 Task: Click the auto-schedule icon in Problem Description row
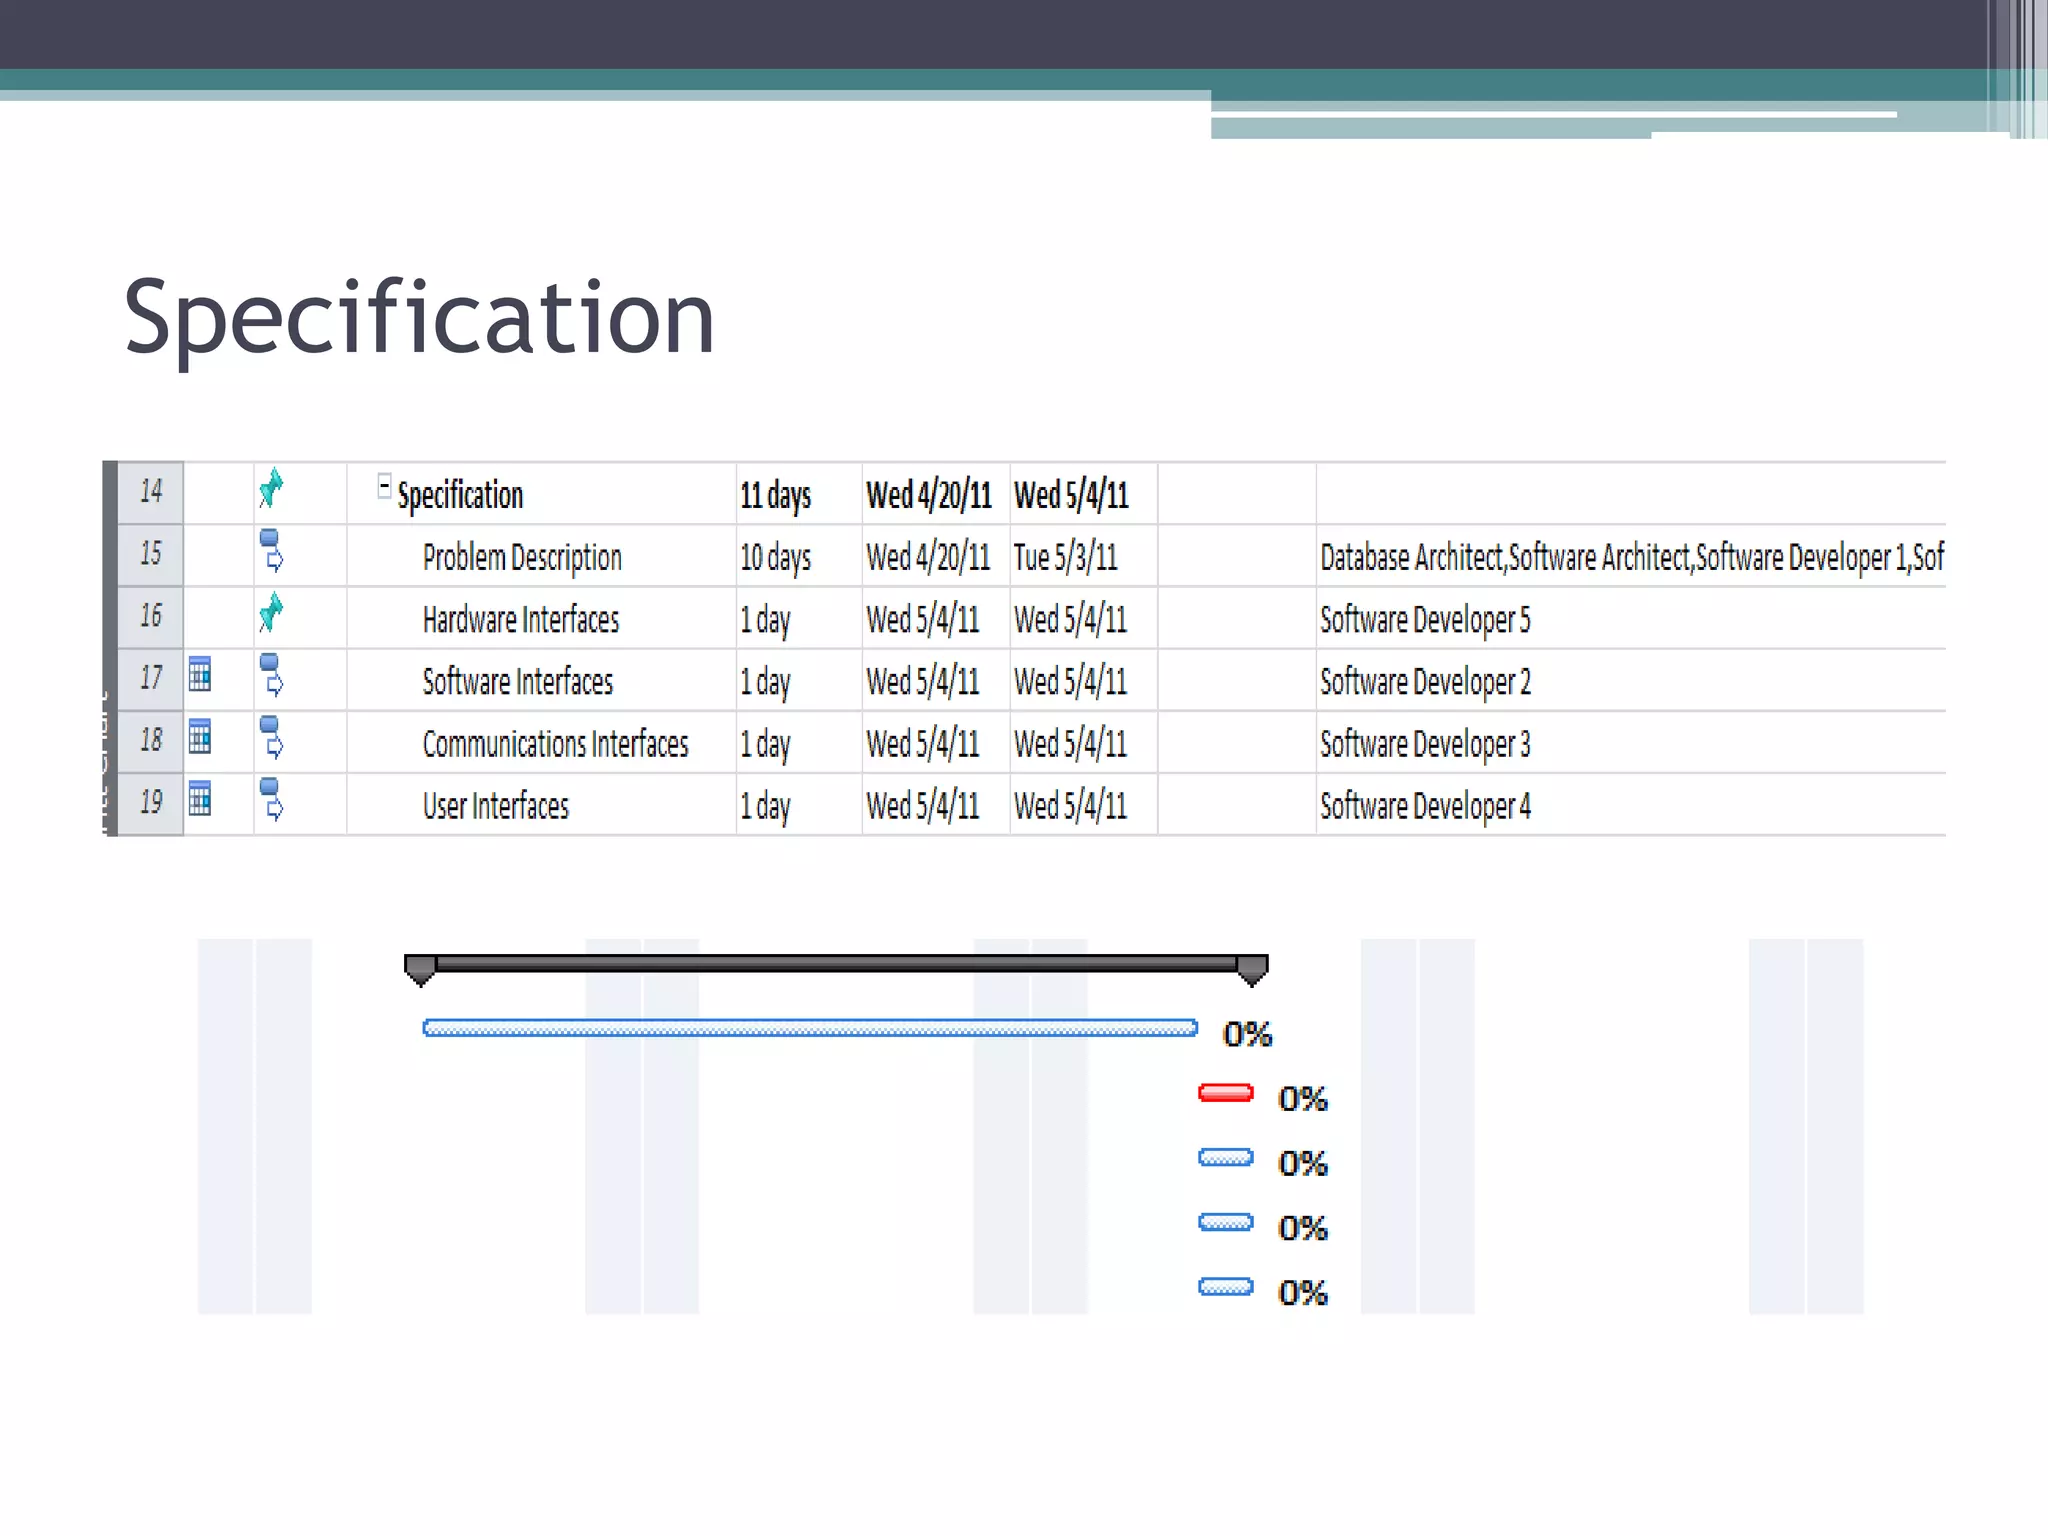[x=272, y=551]
